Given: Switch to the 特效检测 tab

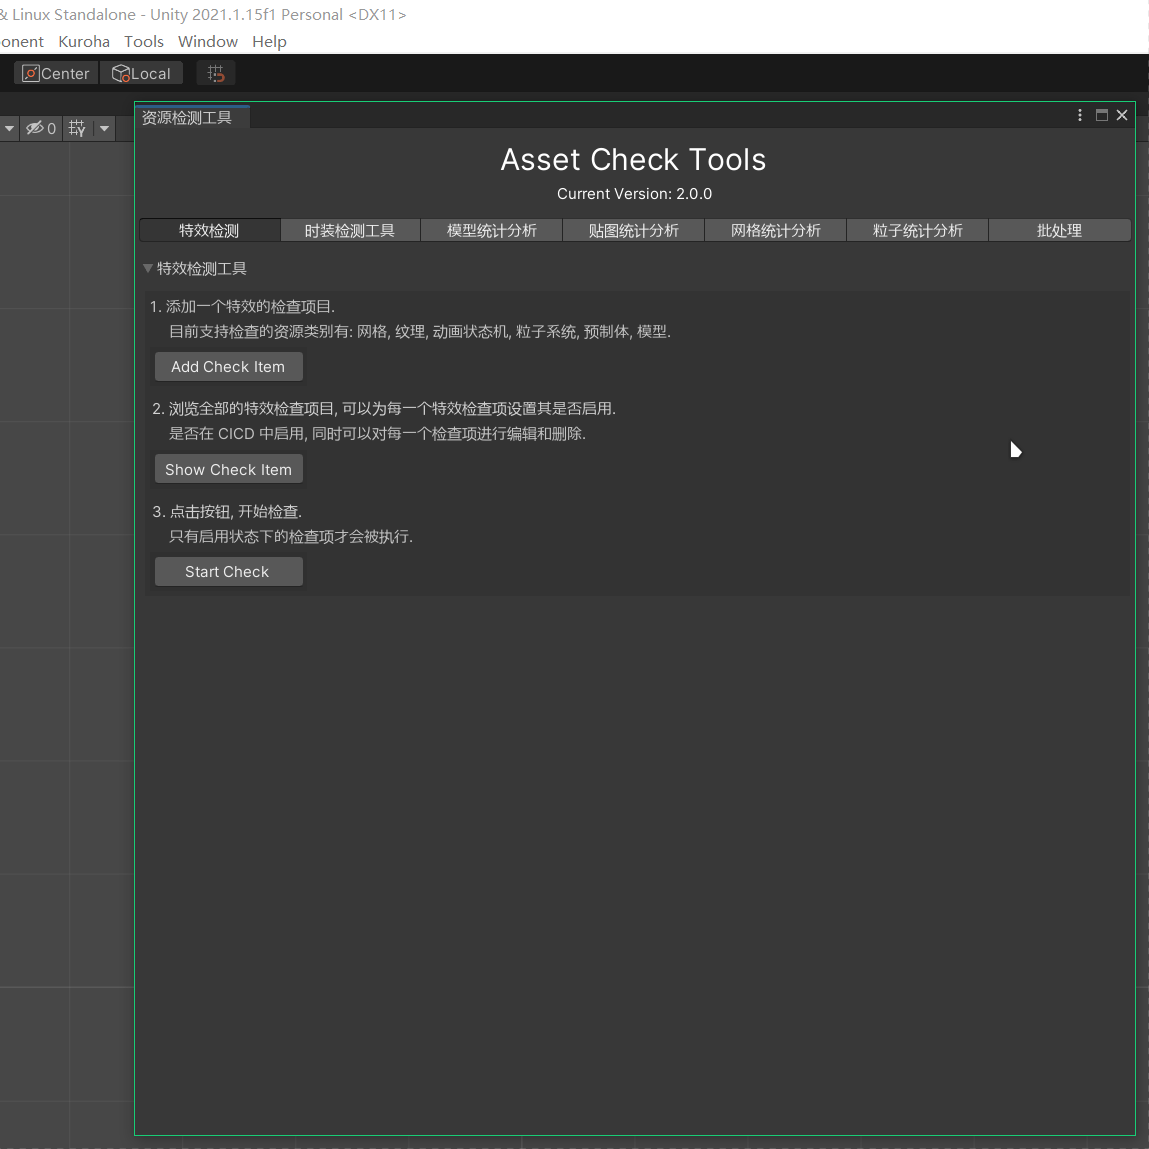Looking at the screenshot, I should tap(209, 230).
